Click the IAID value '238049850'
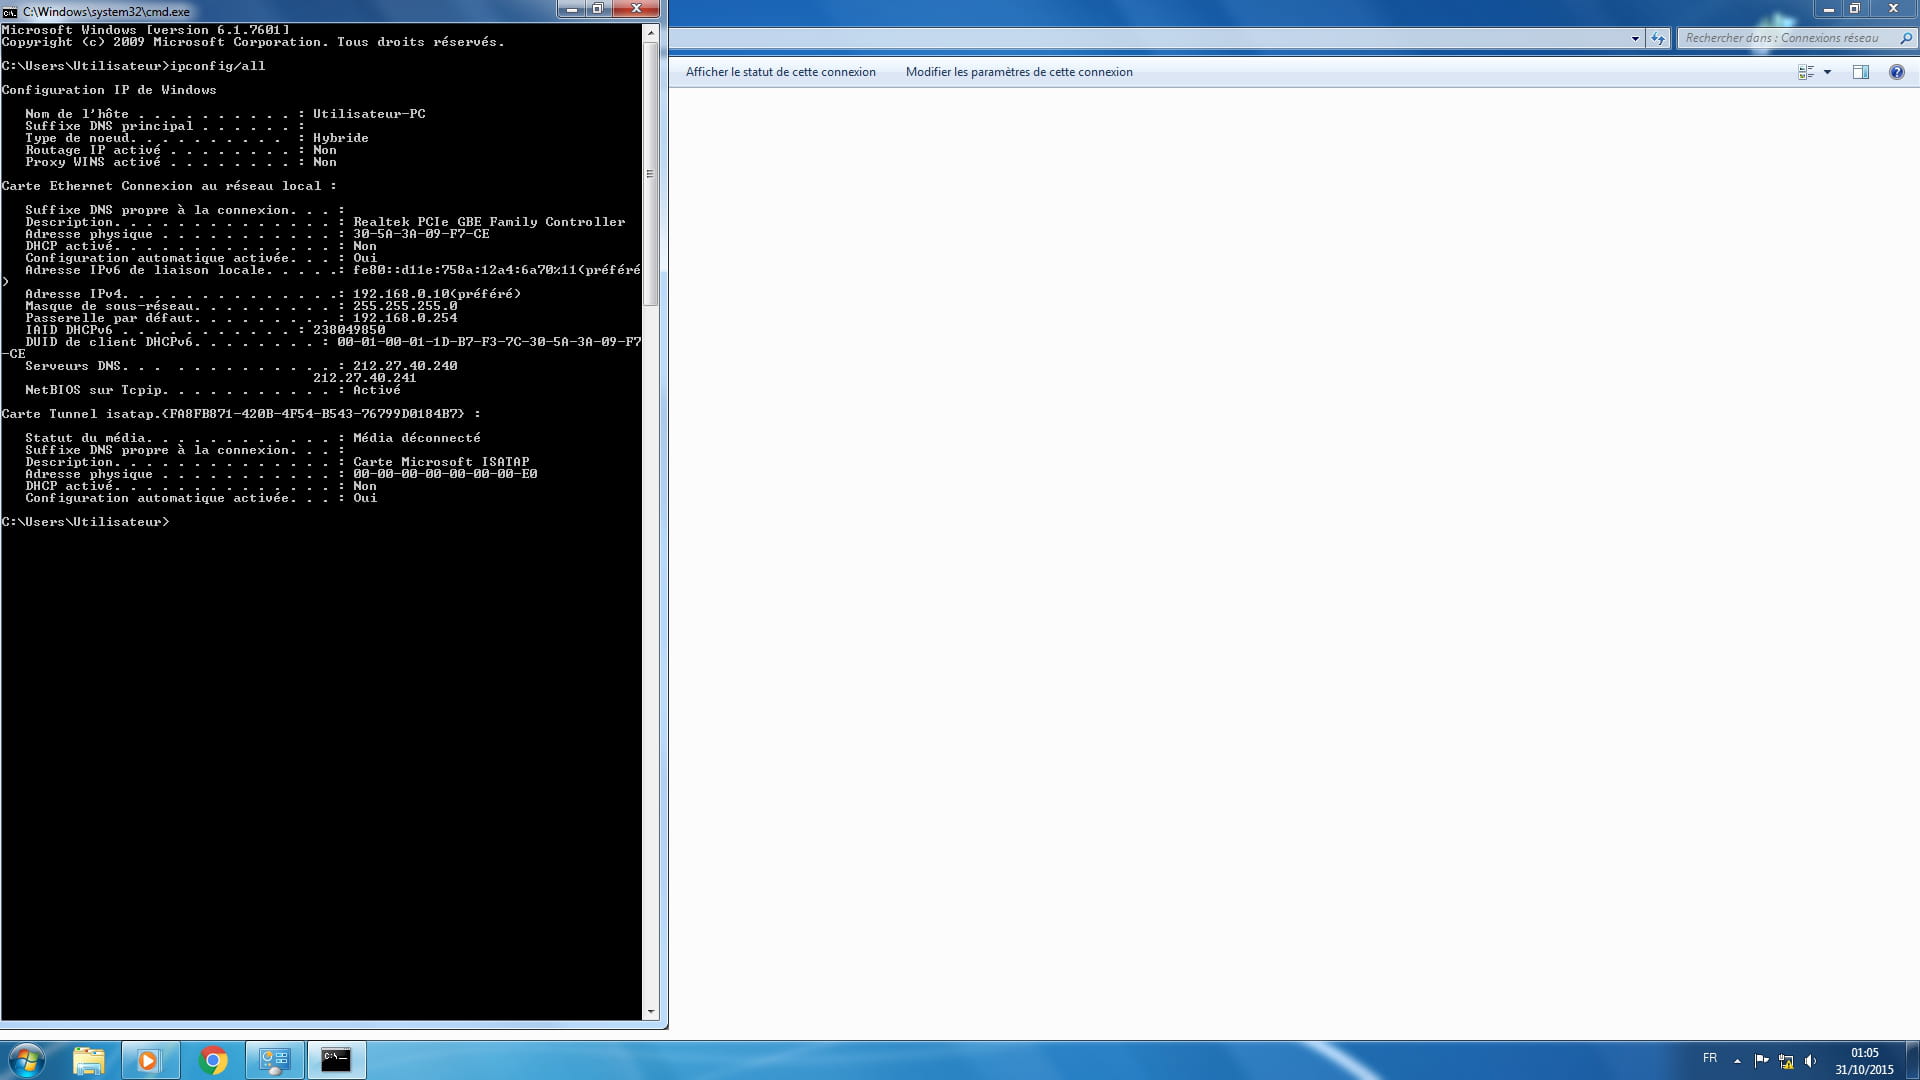Image resolution: width=1920 pixels, height=1080 pixels. [349, 330]
